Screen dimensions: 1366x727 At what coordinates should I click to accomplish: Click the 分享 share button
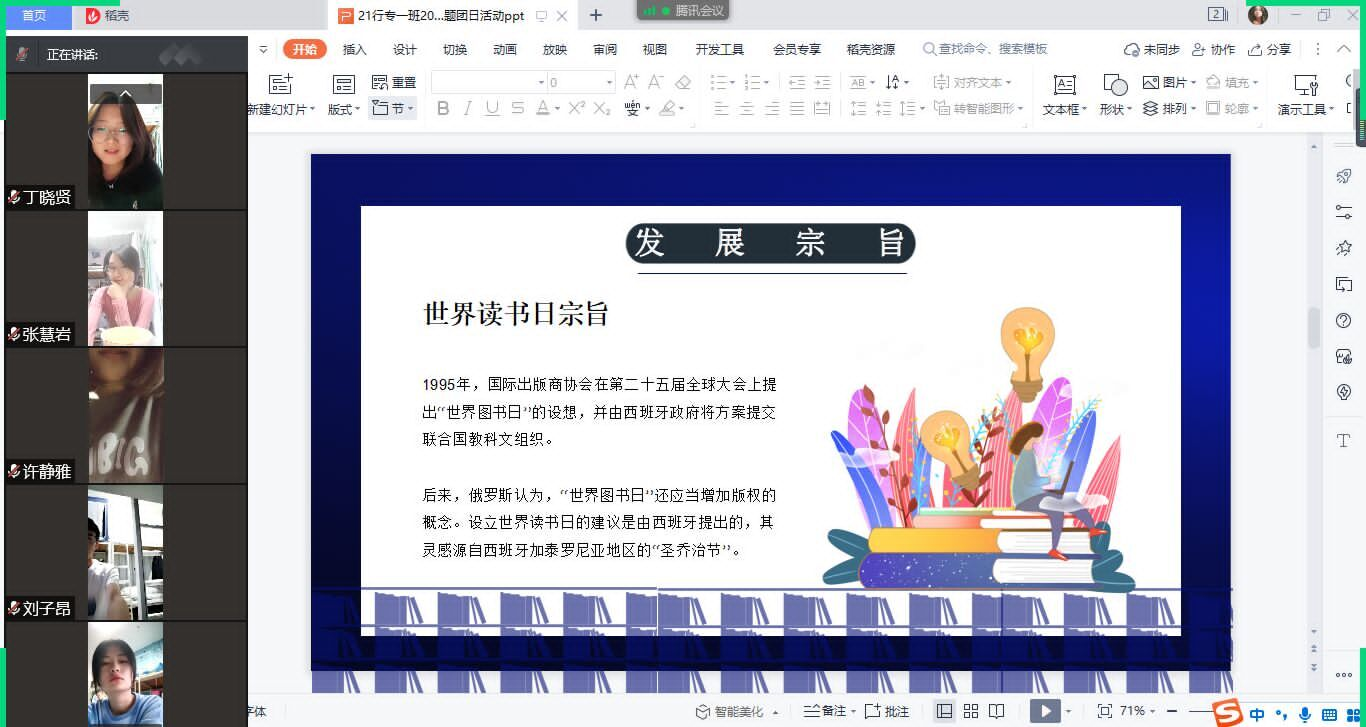[x=1270, y=49]
